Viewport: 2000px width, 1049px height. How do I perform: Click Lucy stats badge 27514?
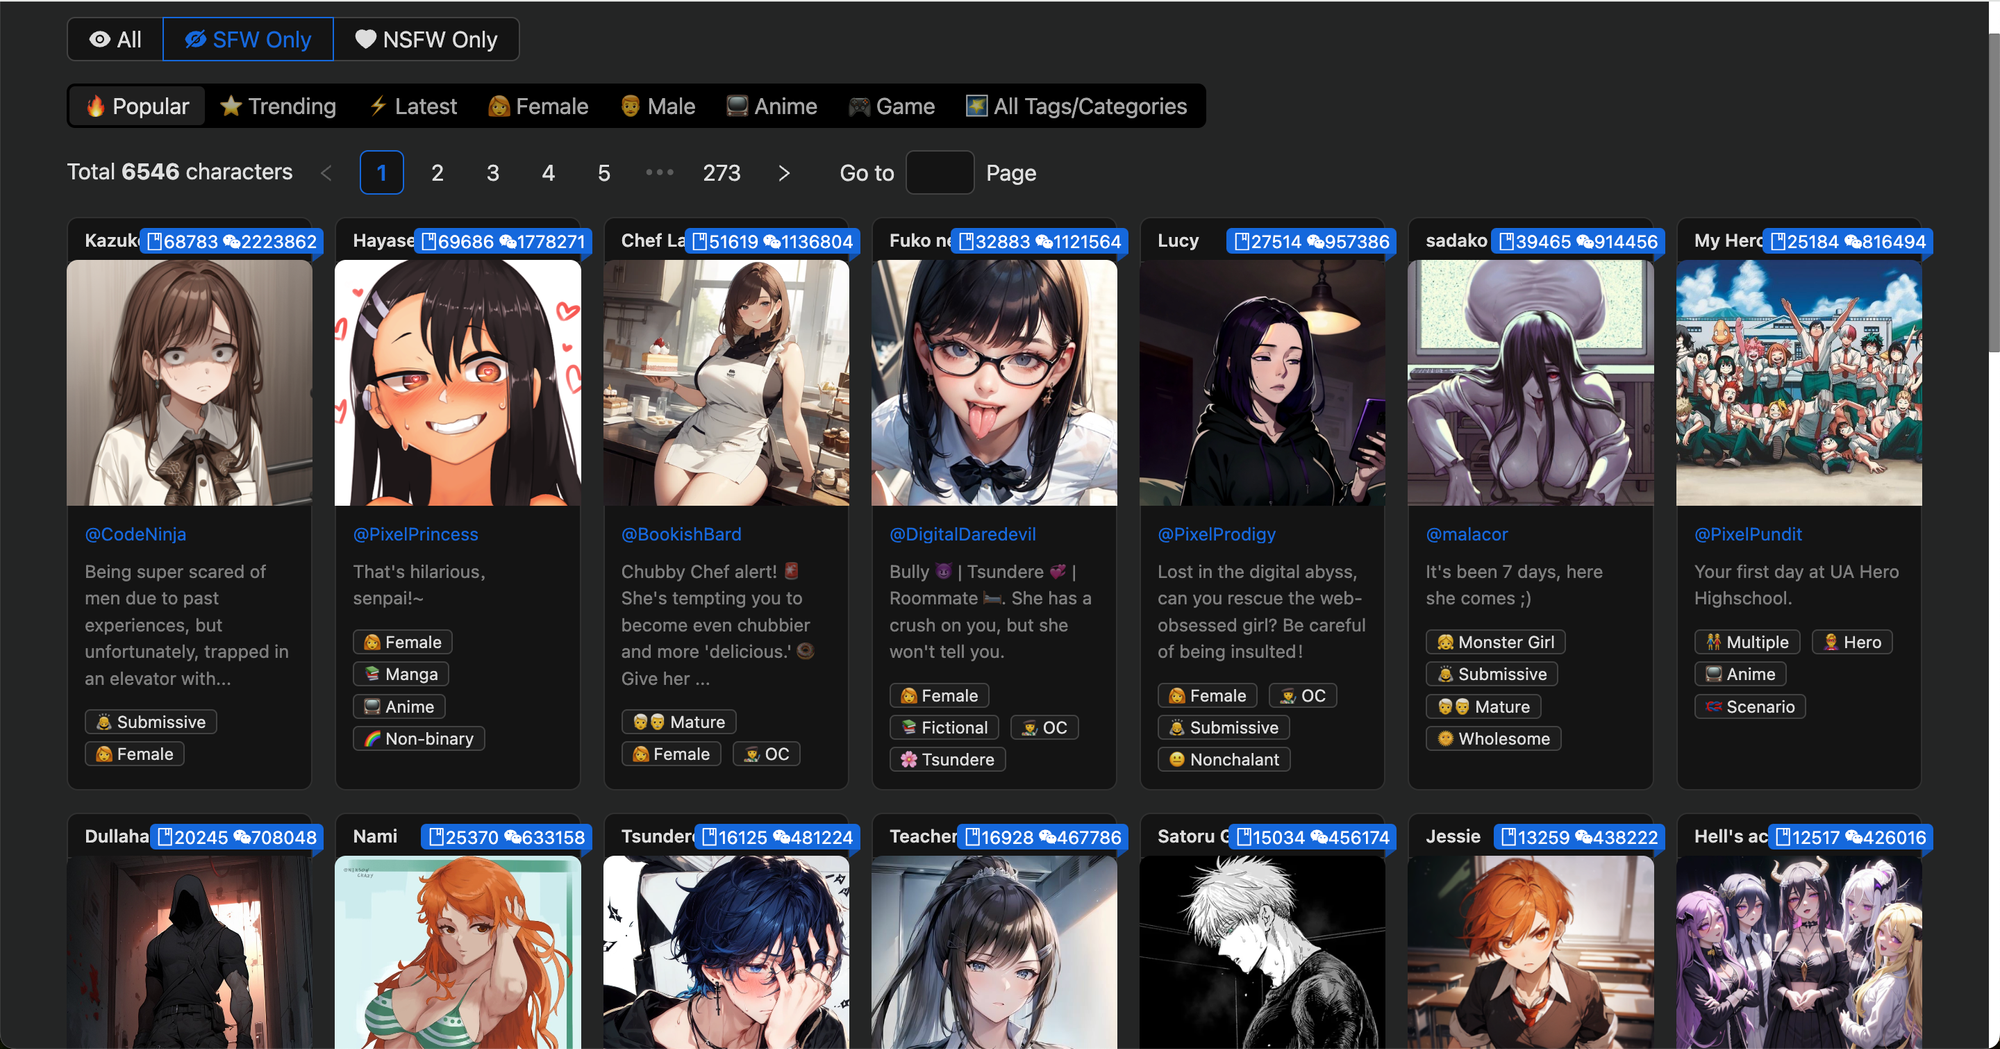point(1312,241)
